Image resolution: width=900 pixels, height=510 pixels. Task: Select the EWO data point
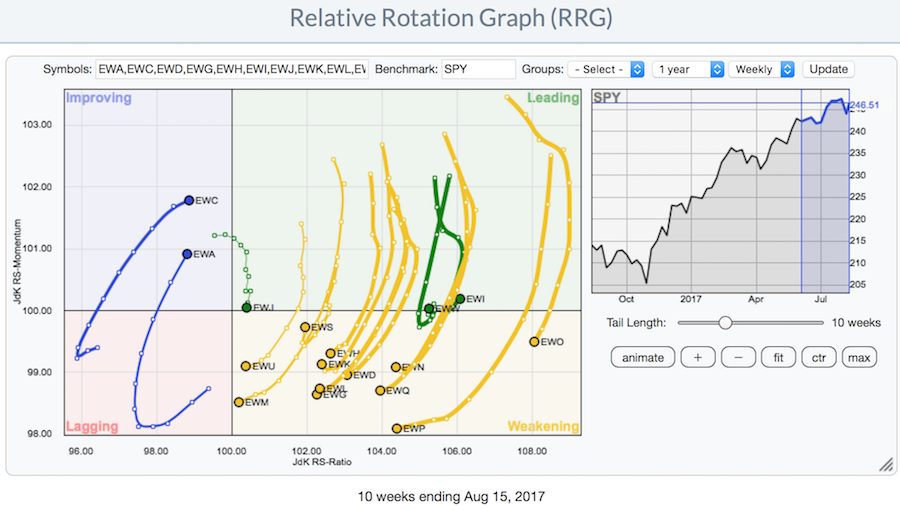(x=534, y=342)
